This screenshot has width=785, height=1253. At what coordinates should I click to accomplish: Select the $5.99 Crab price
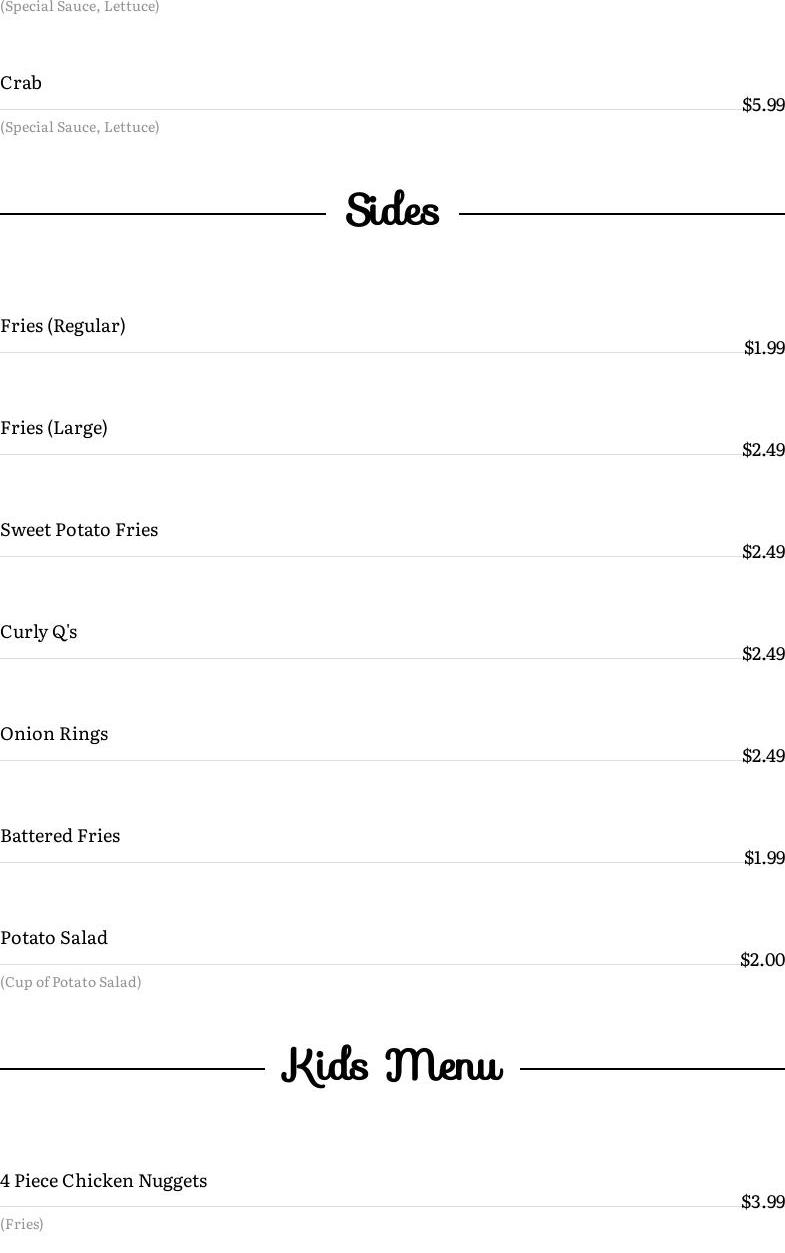[763, 105]
